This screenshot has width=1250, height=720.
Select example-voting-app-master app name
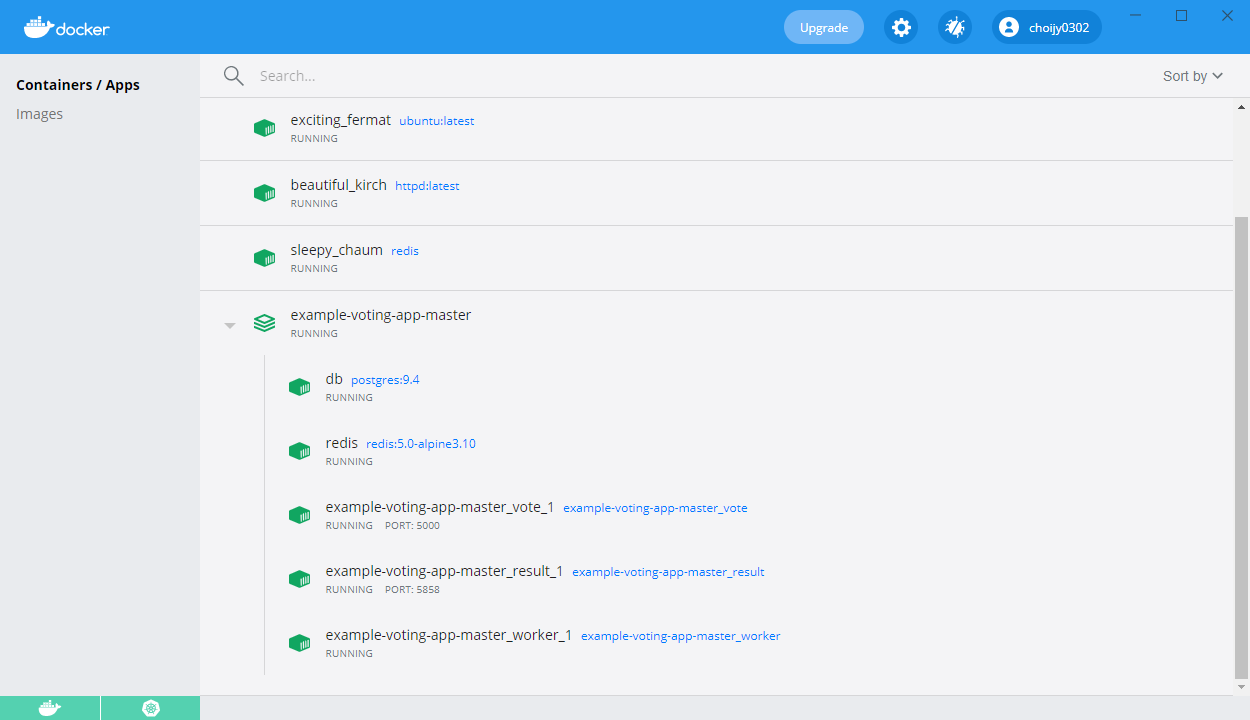[381, 315]
